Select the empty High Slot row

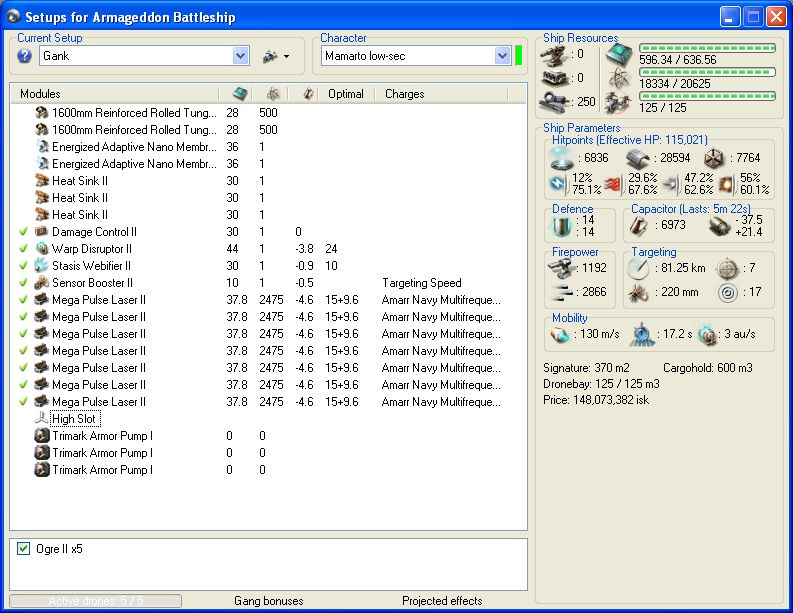point(75,419)
